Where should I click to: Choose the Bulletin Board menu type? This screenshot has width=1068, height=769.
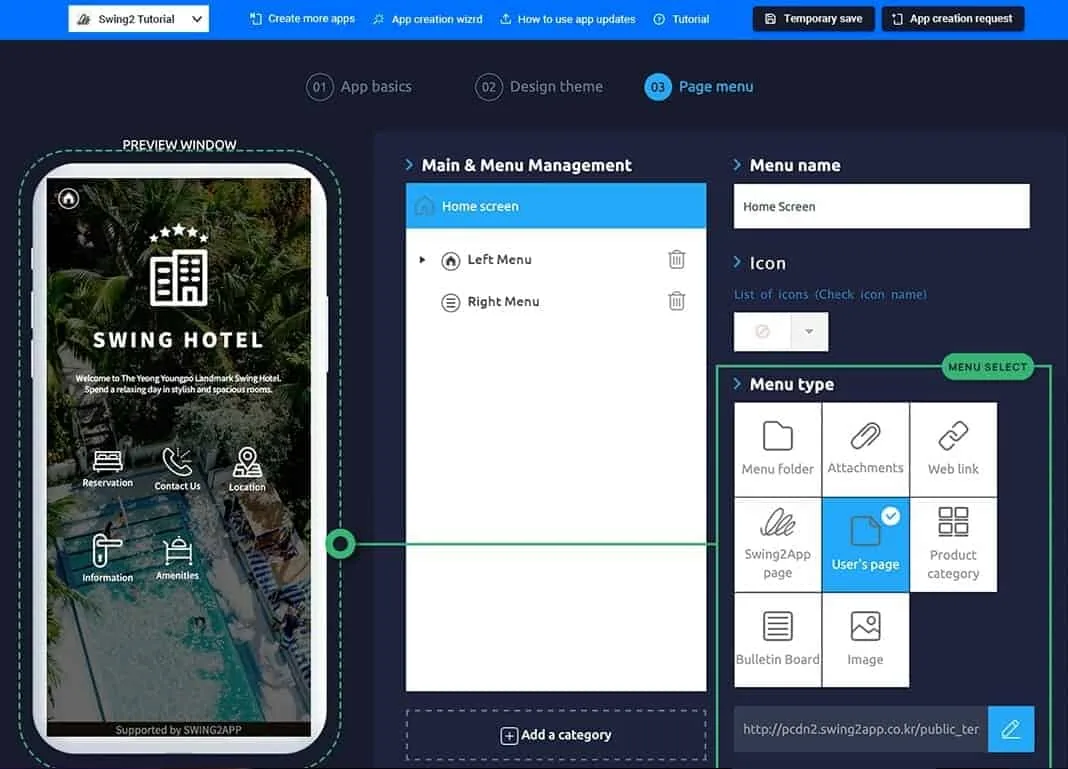(777, 639)
